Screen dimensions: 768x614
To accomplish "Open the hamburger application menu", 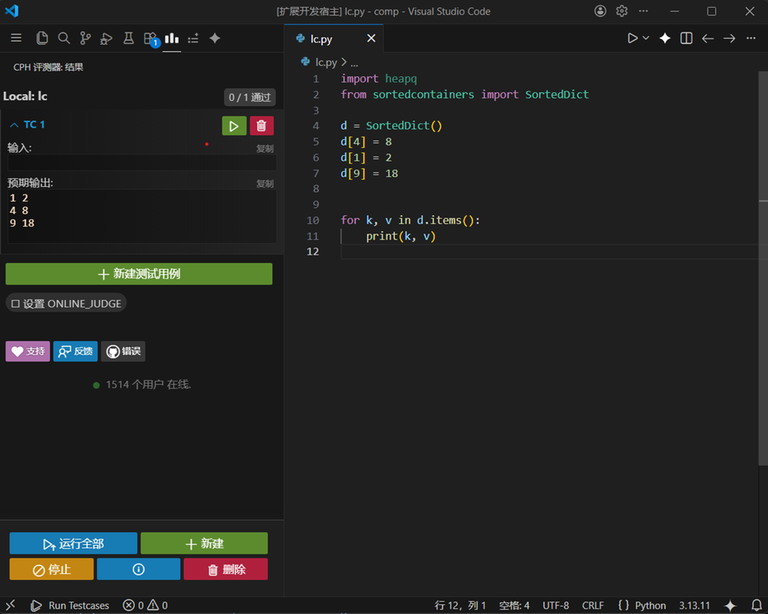I will click(x=16, y=38).
